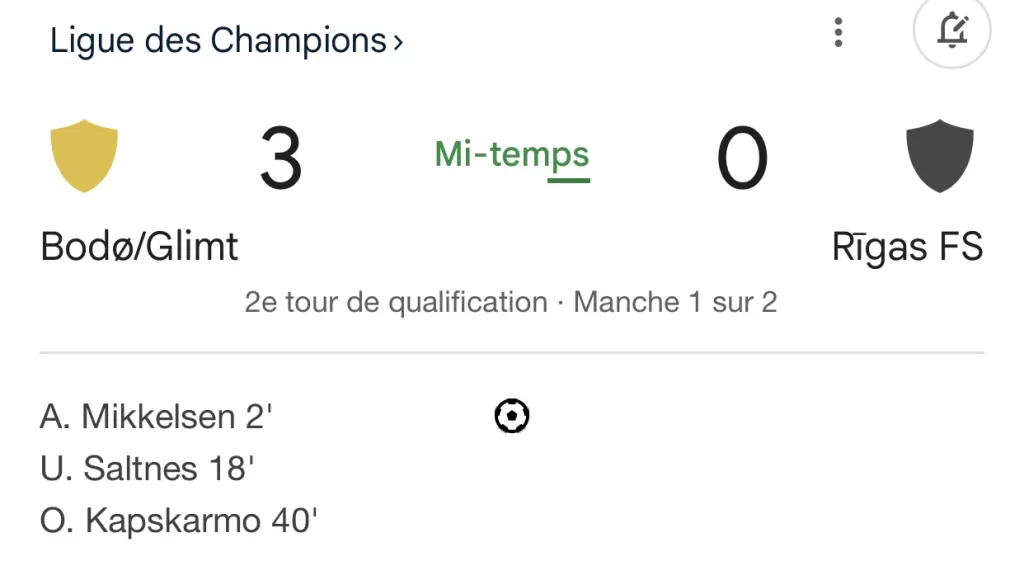The image size is (1024, 580).
Task: Open the three-dot more options menu
Action: 839,32
